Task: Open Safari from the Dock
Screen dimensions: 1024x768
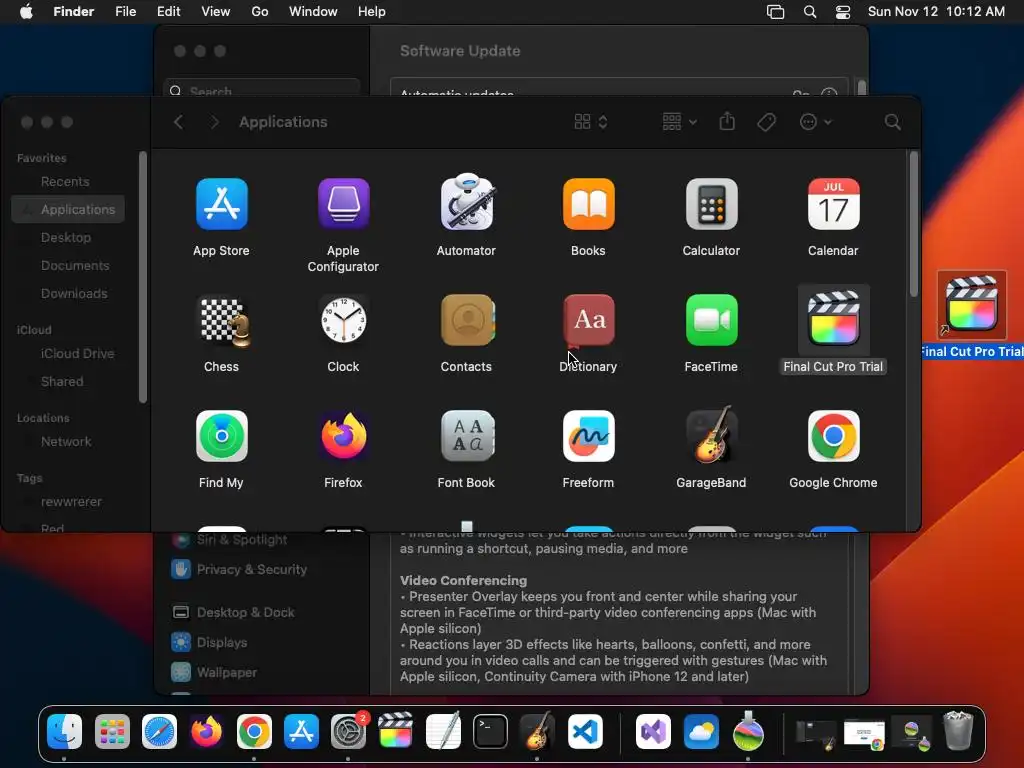Action: [x=159, y=731]
